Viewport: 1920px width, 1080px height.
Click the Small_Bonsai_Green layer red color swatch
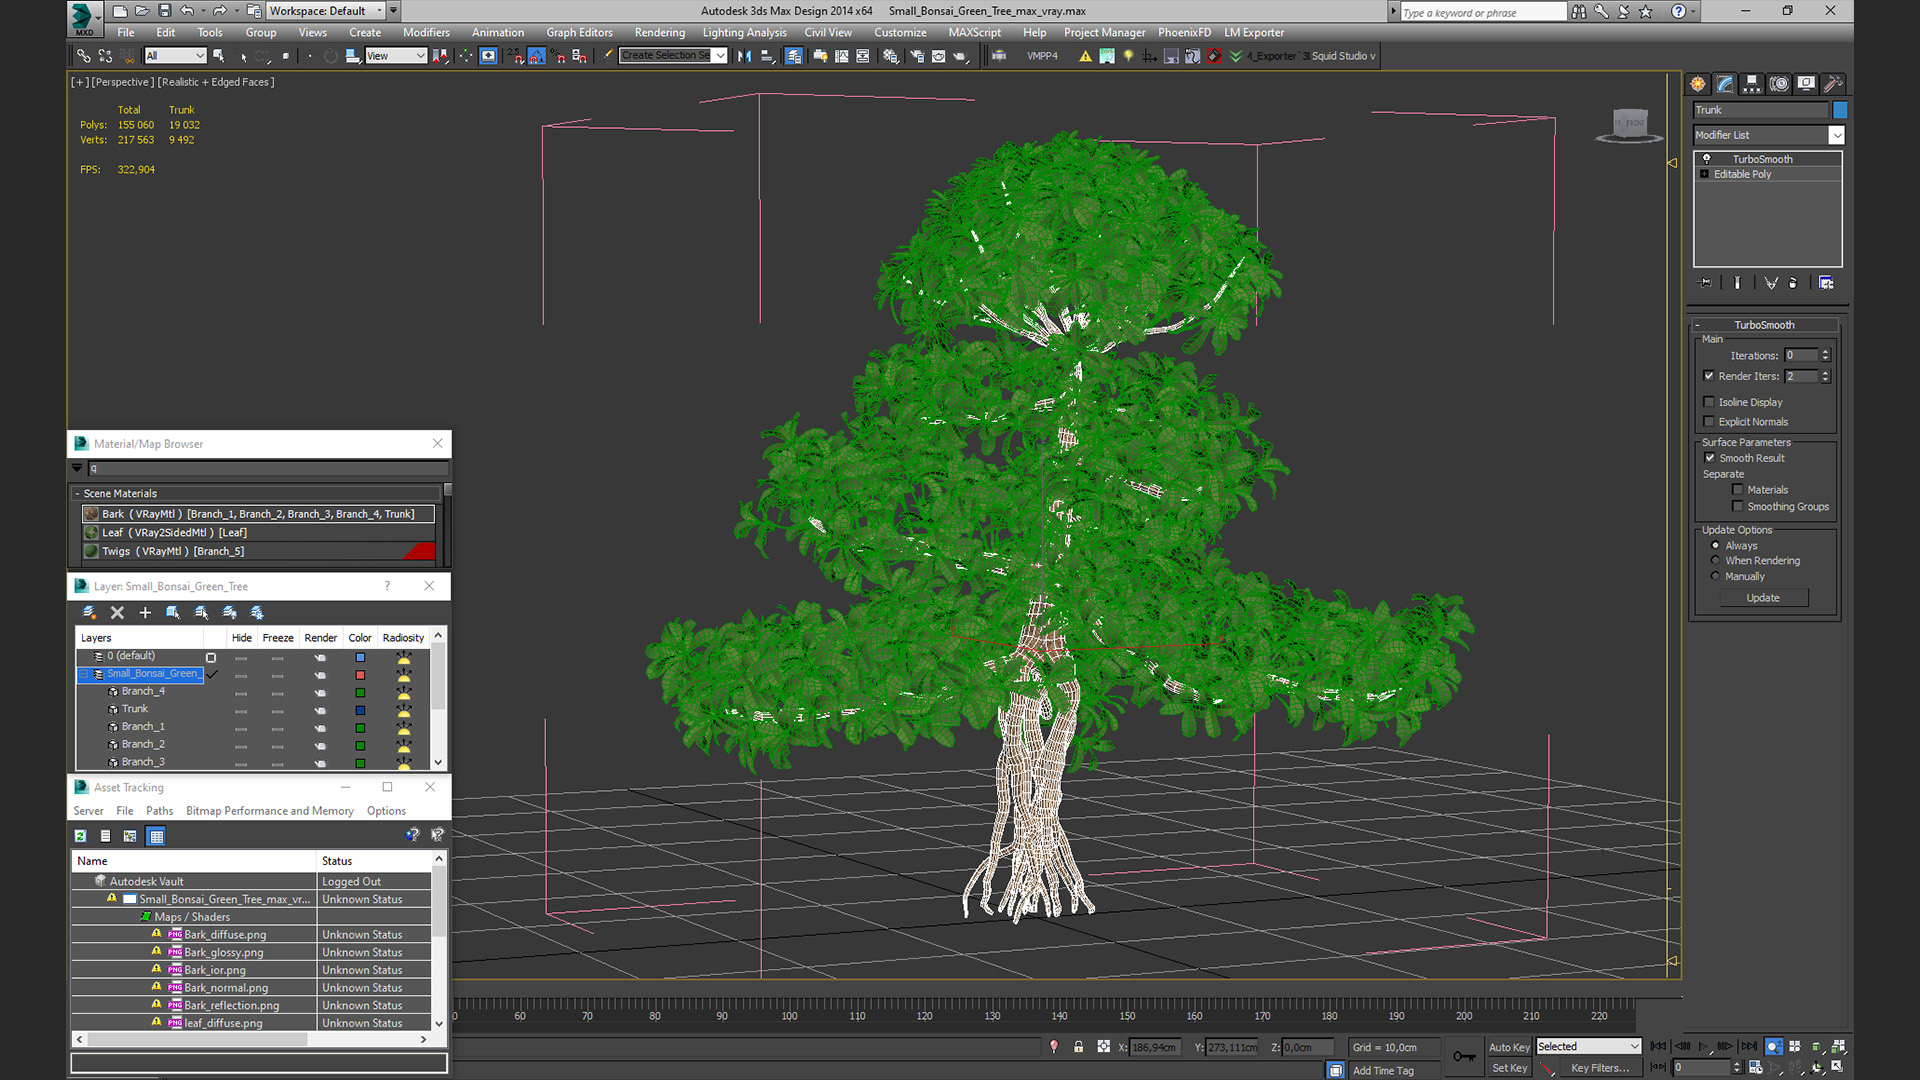click(360, 675)
